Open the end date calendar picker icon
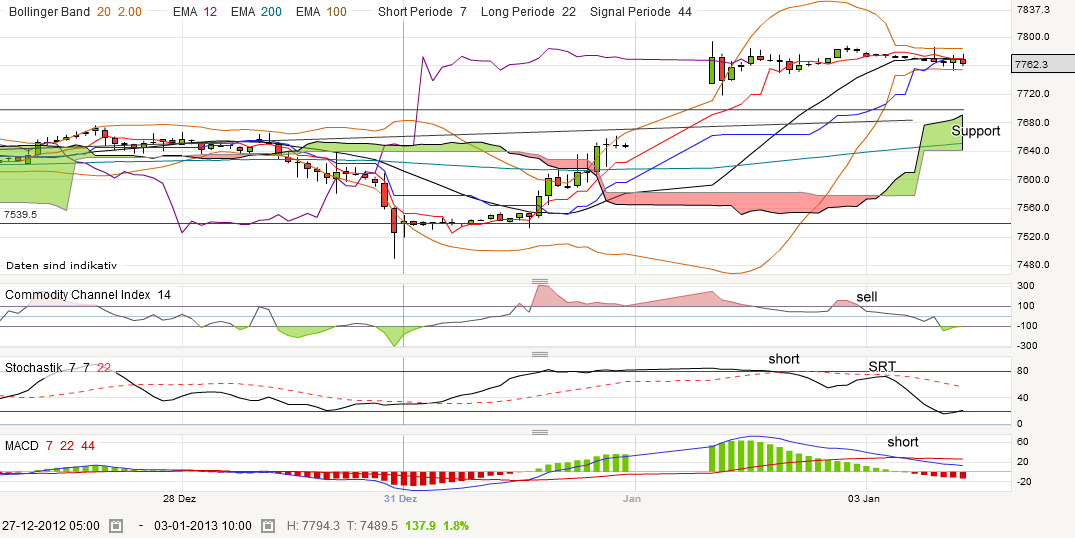Image resolution: width=1075 pixels, height=538 pixels. point(268,525)
